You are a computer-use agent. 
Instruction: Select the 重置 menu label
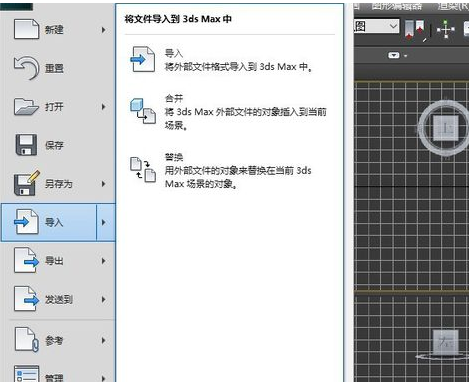(54, 69)
